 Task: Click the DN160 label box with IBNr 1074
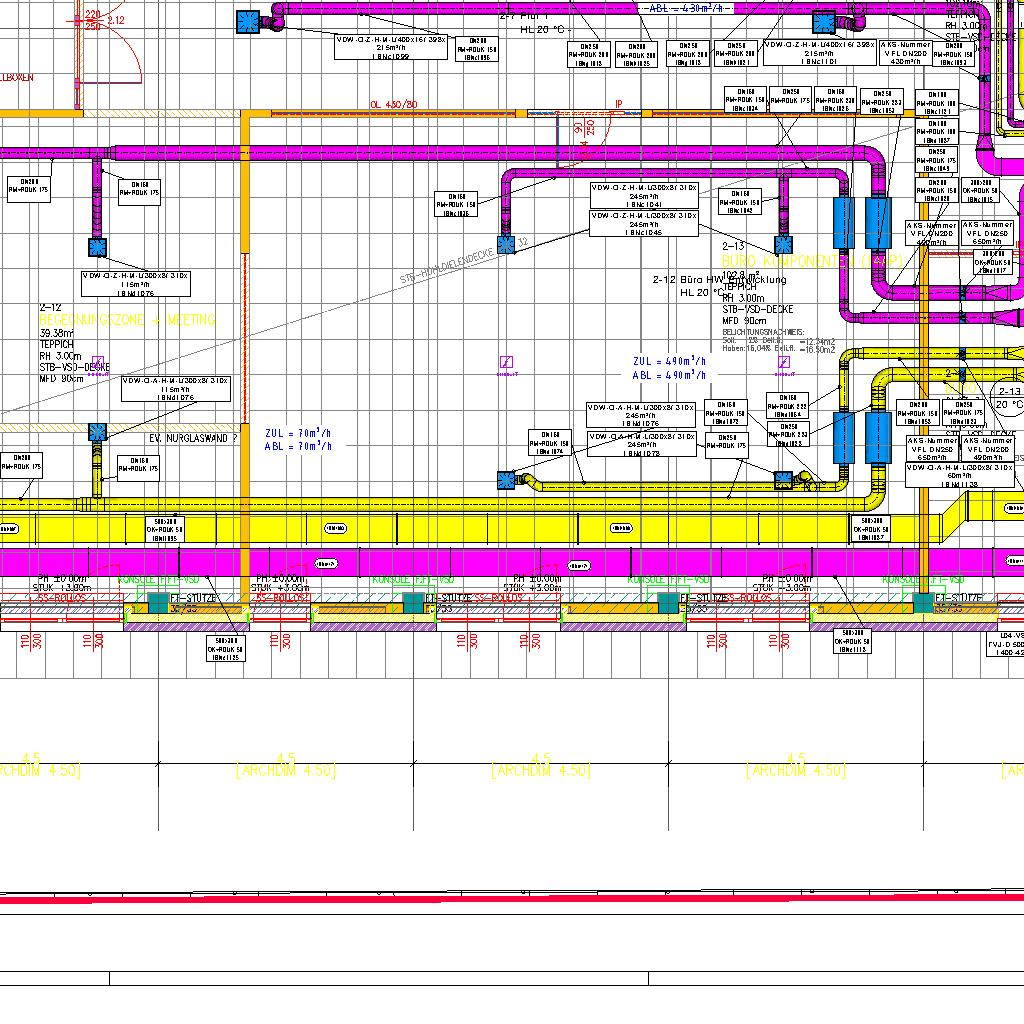(x=551, y=443)
